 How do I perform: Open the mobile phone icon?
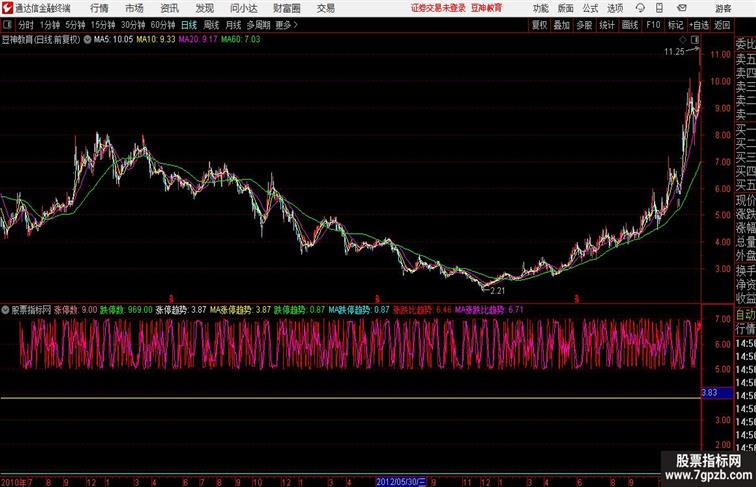pyautogui.click(x=659, y=8)
